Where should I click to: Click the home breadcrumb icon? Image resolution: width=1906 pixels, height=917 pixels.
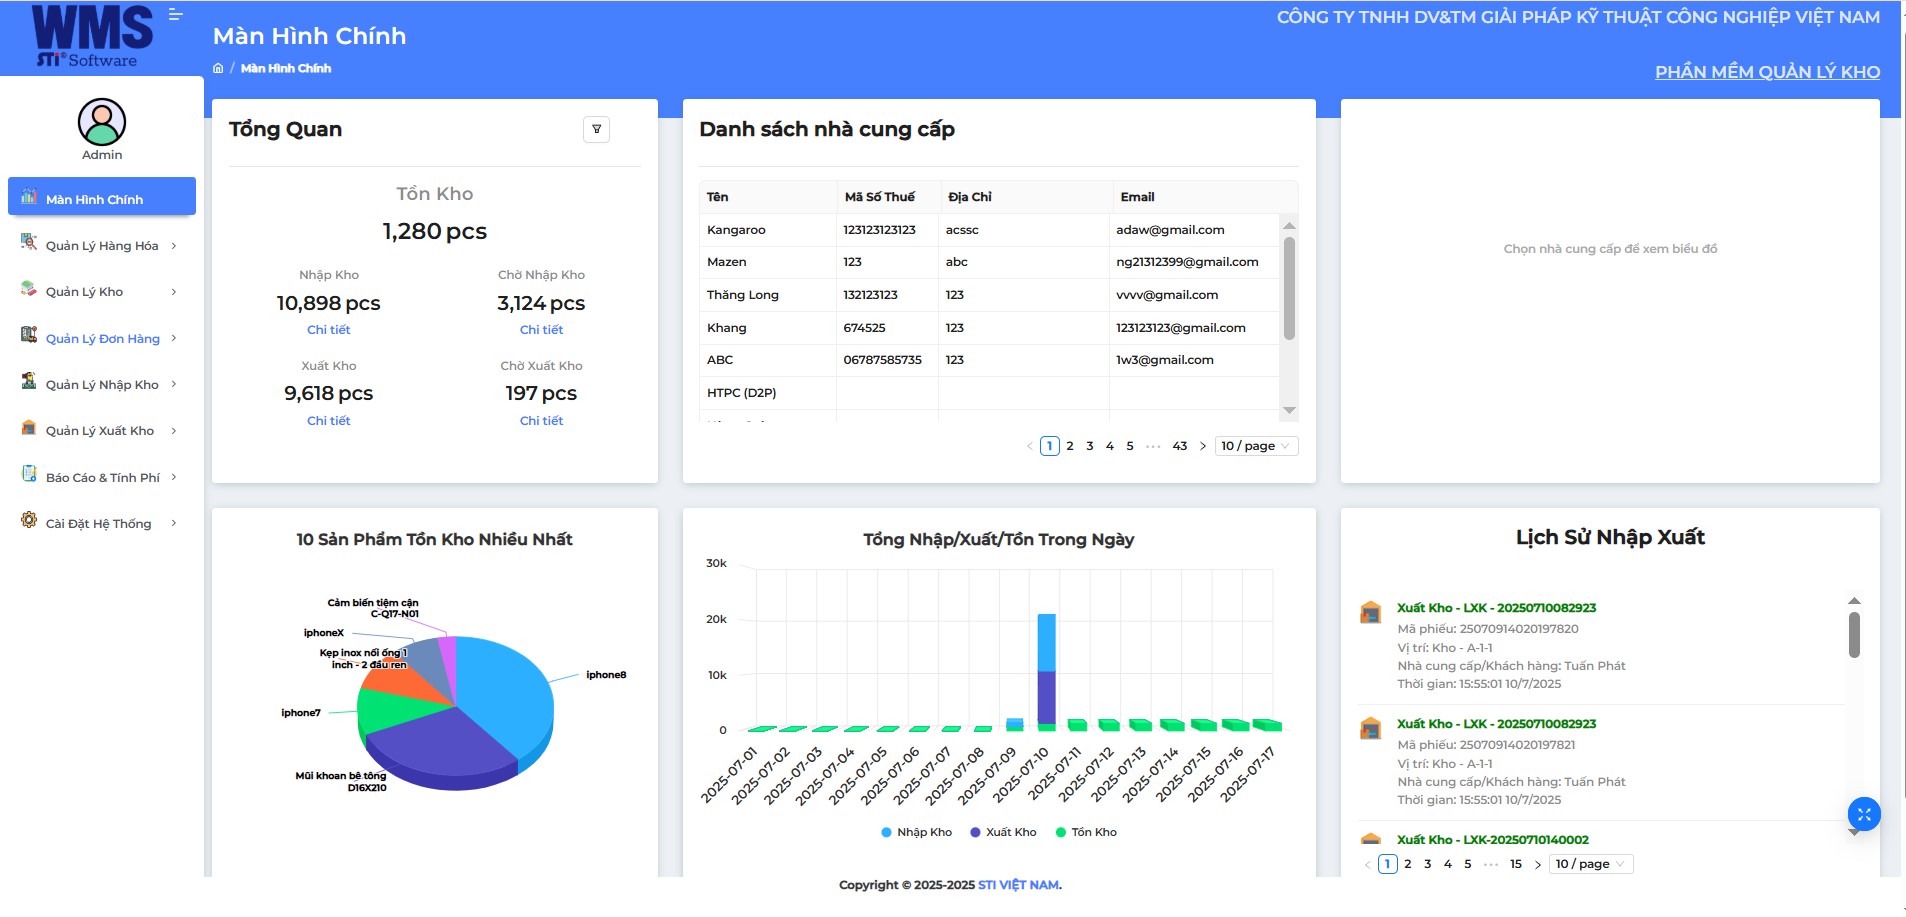click(x=218, y=68)
